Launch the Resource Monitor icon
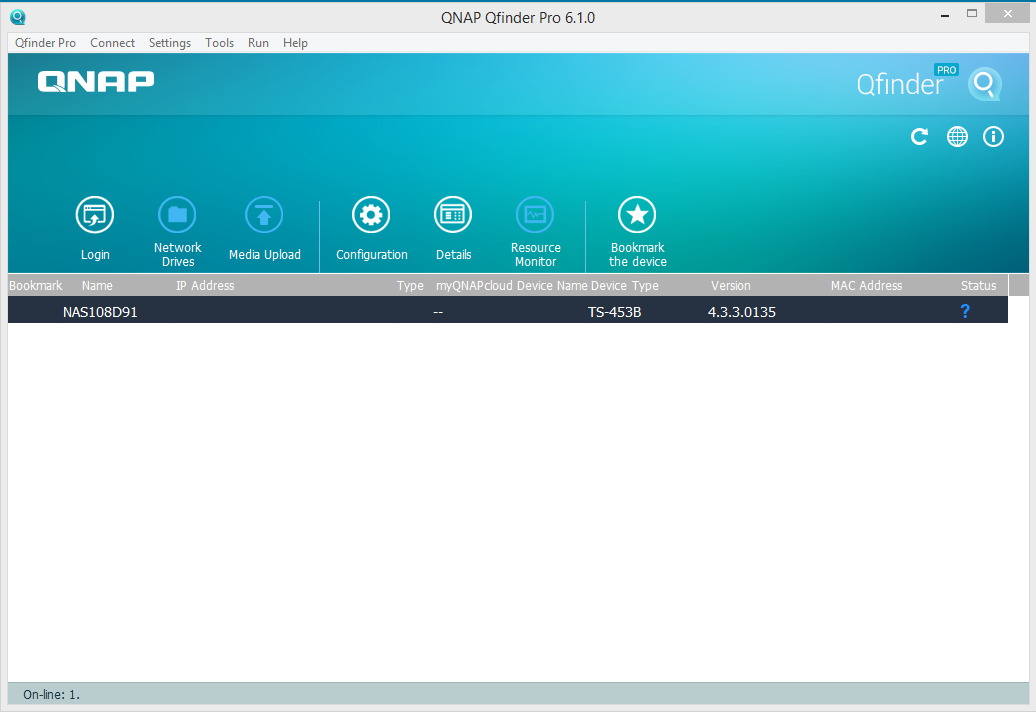This screenshot has width=1036, height=712. [535, 215]
